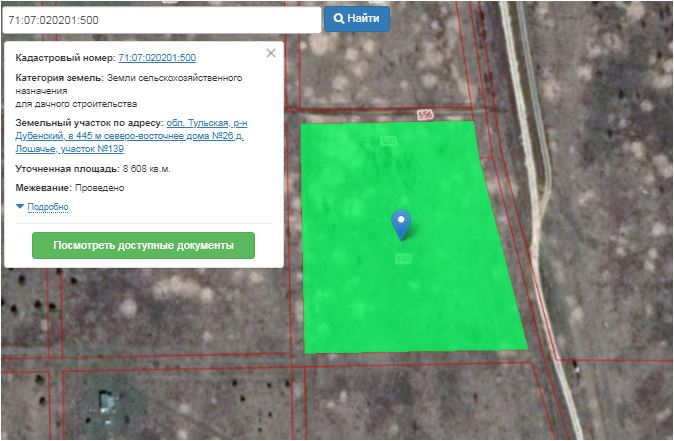Click the magnifier icon in Найти button
Screen dimensions: 674x441
[339, 19]
